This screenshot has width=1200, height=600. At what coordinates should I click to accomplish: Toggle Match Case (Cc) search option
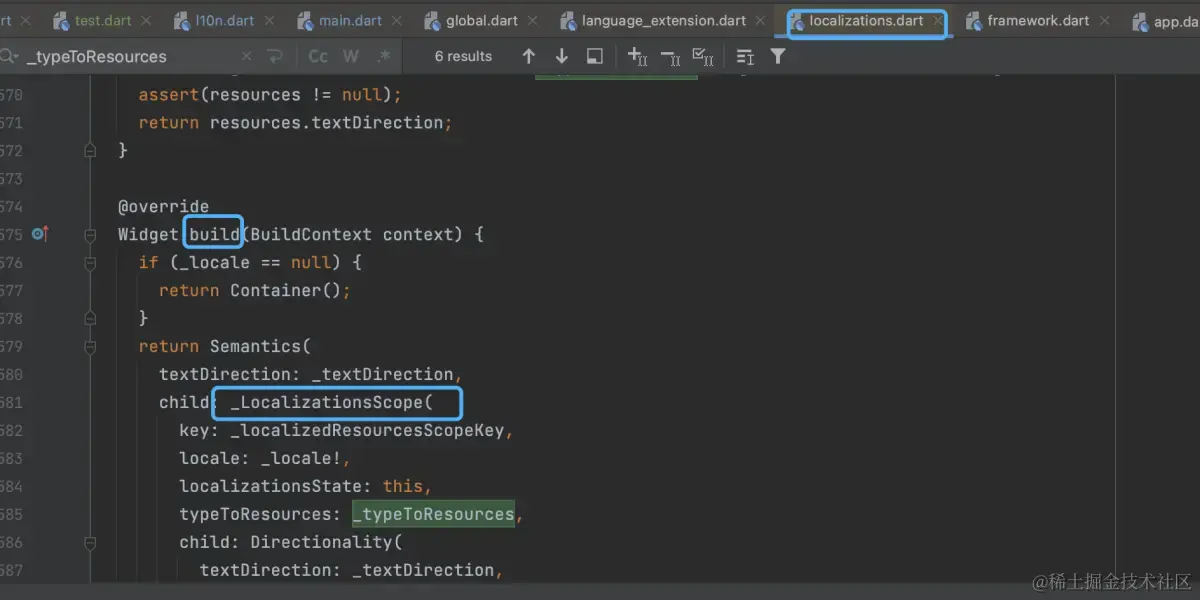point(318,57)
